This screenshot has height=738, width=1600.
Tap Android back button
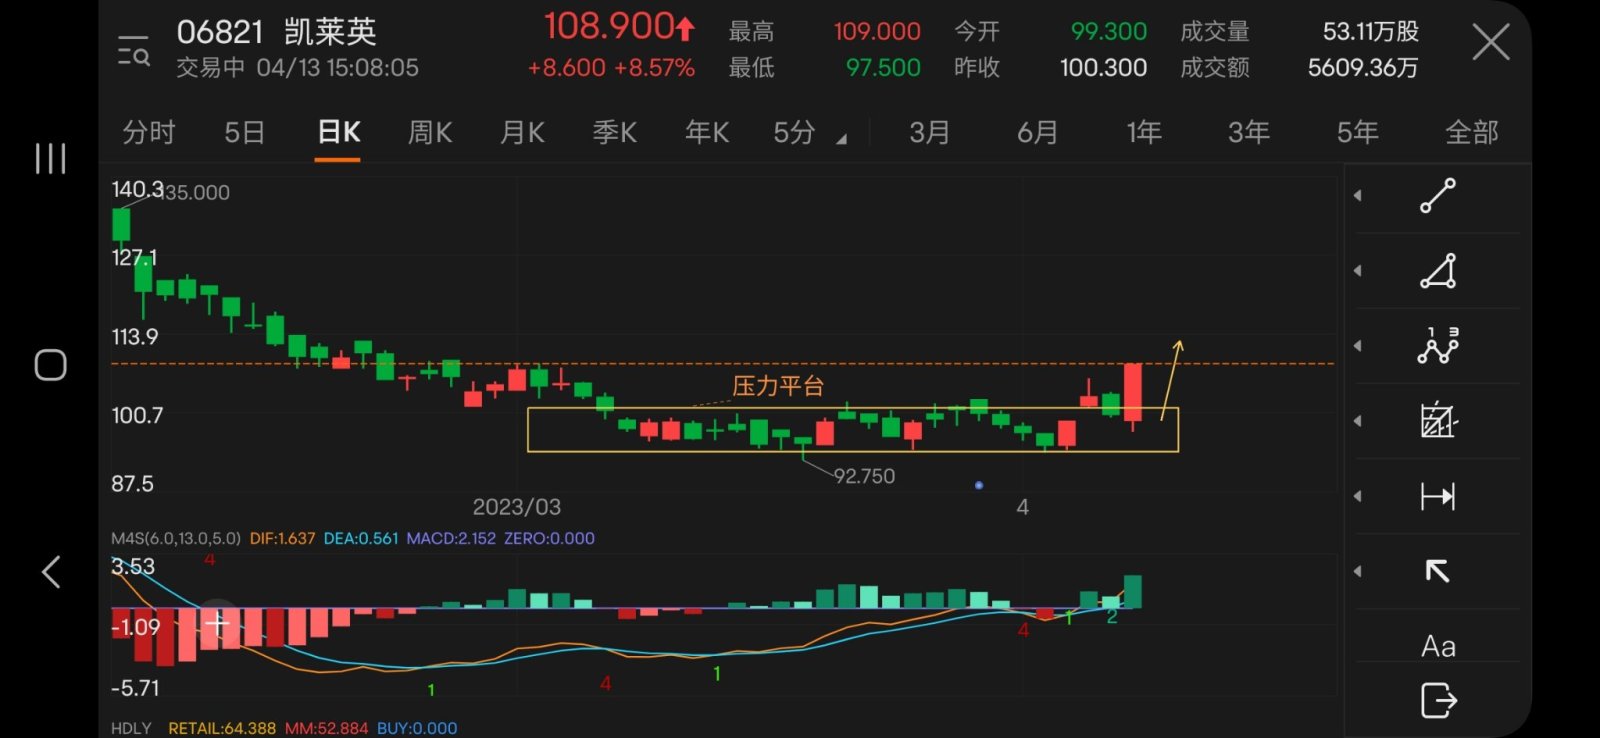(50, 572)
